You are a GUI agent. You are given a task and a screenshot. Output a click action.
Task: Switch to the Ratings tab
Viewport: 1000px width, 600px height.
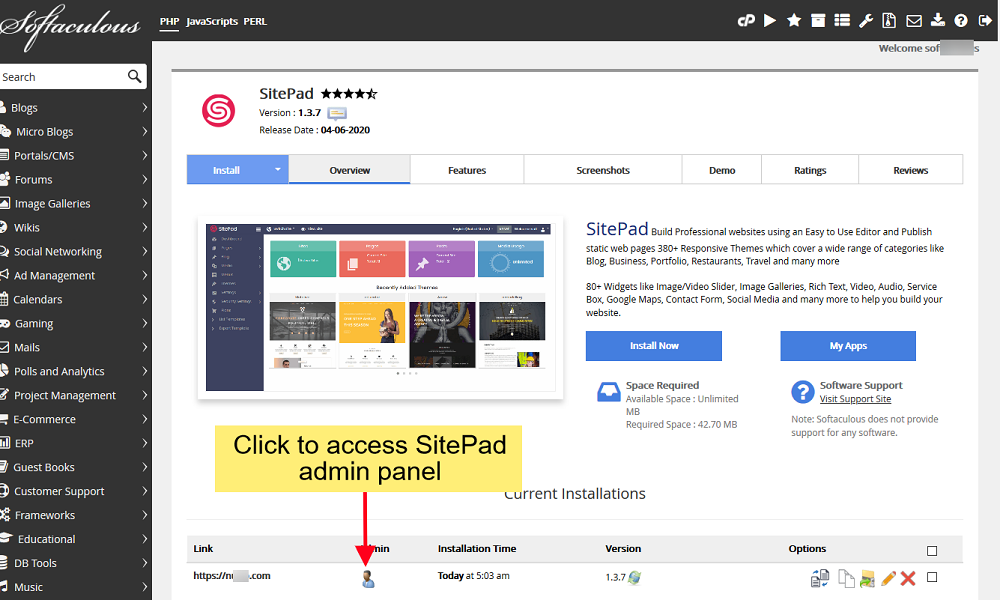coord(810,170)
